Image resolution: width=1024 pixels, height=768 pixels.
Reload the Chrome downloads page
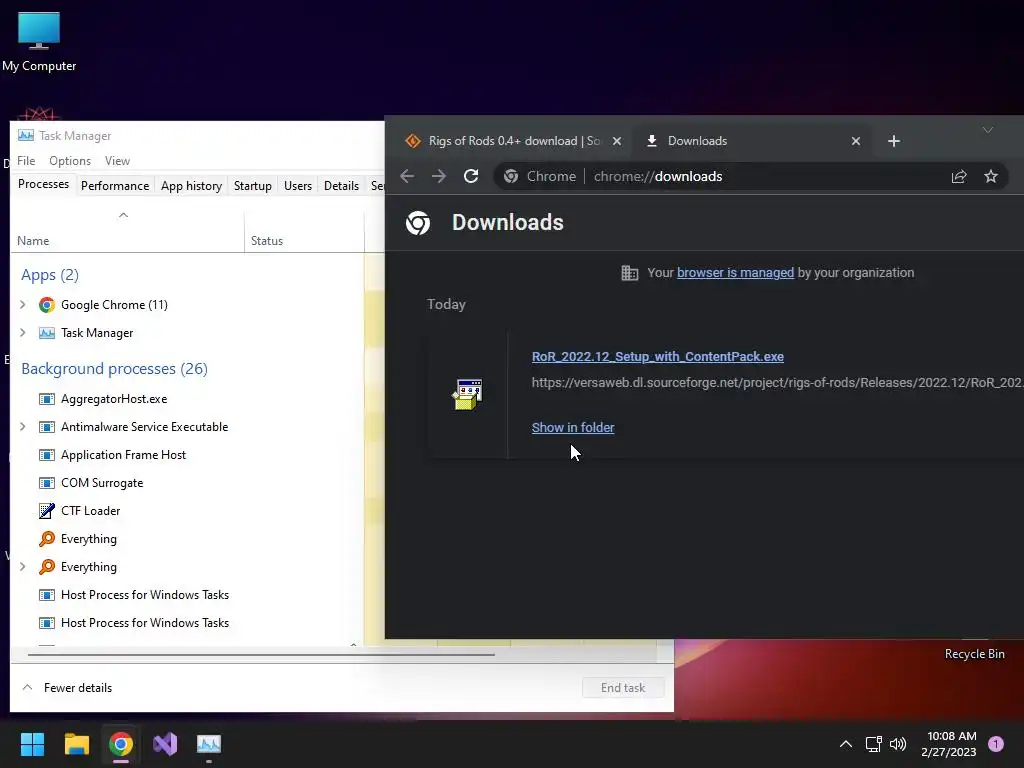click(x=471, y=176)
